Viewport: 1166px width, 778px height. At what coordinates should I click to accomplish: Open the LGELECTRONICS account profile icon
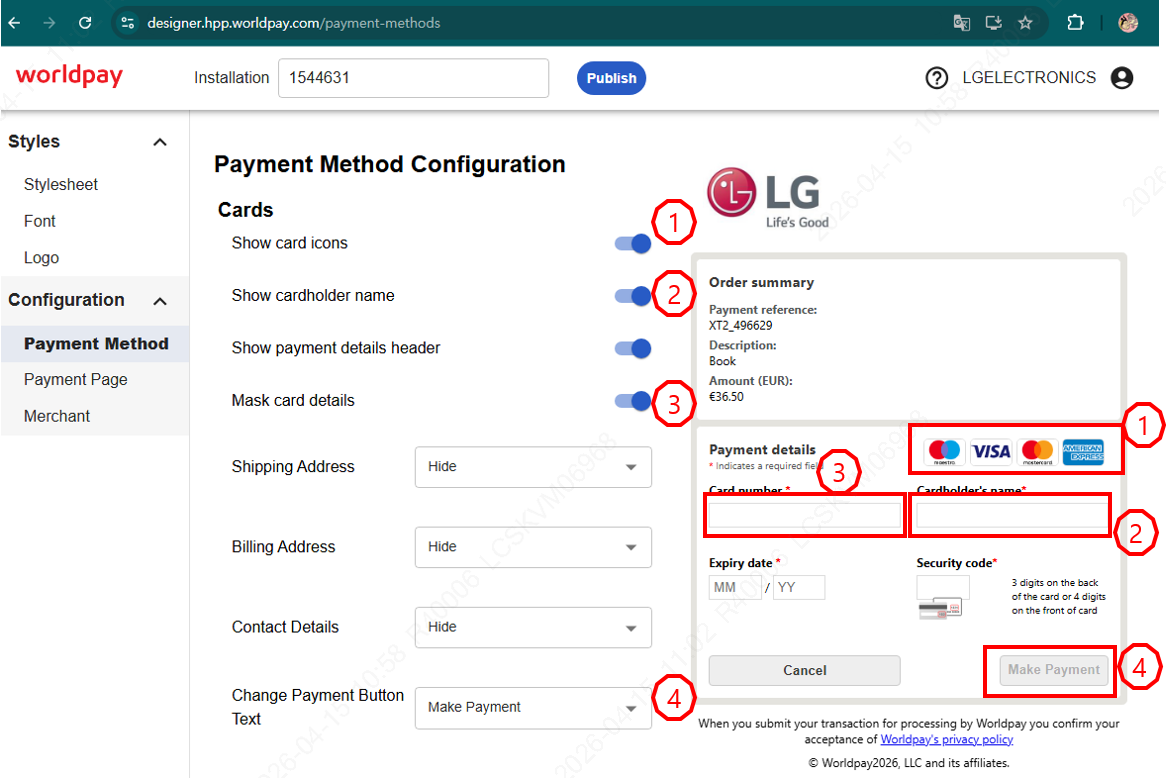[x=1122, y=78]
